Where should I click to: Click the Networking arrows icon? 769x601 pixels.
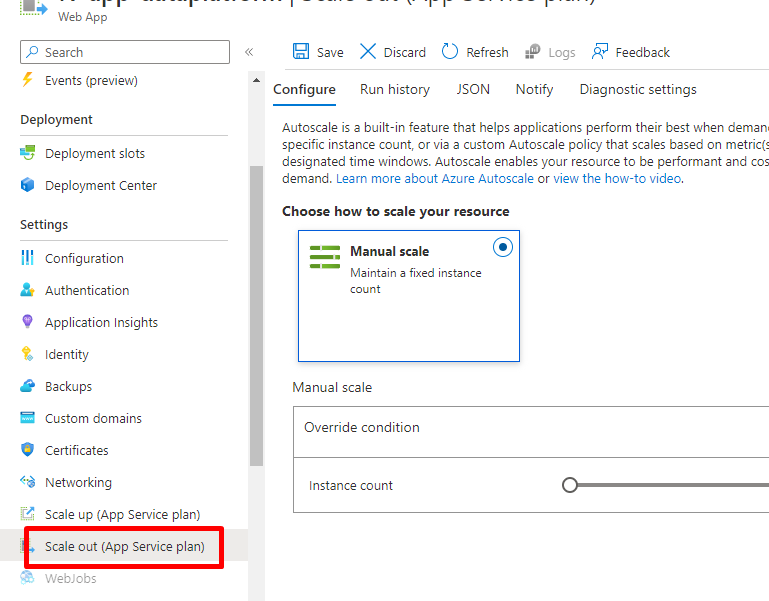(x=27, y=481)
